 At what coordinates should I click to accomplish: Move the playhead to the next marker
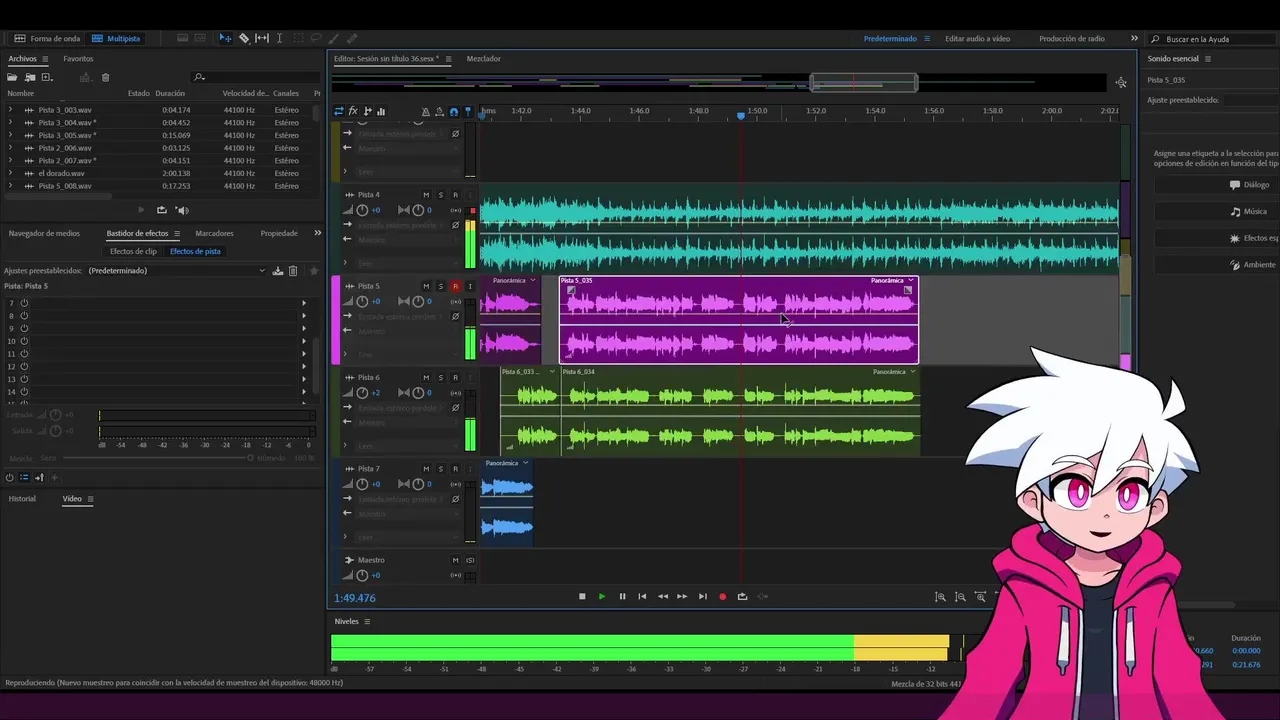coord(702,597)
